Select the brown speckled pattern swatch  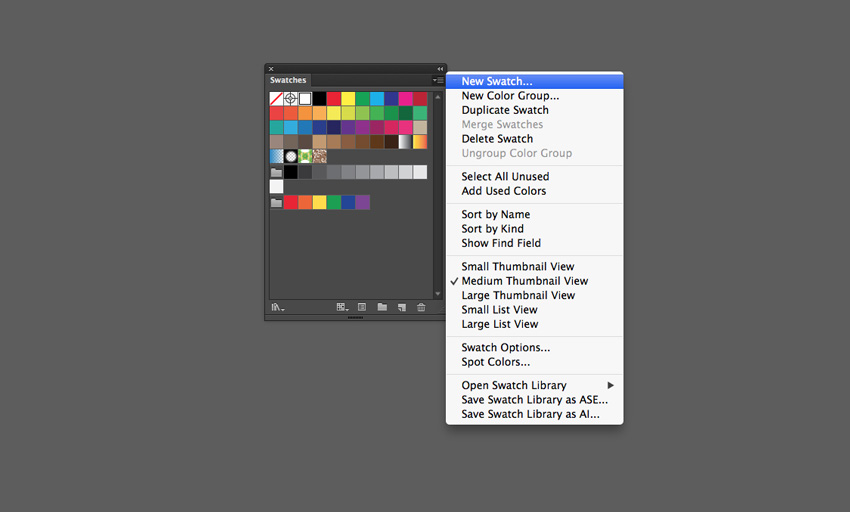[319, 156]
